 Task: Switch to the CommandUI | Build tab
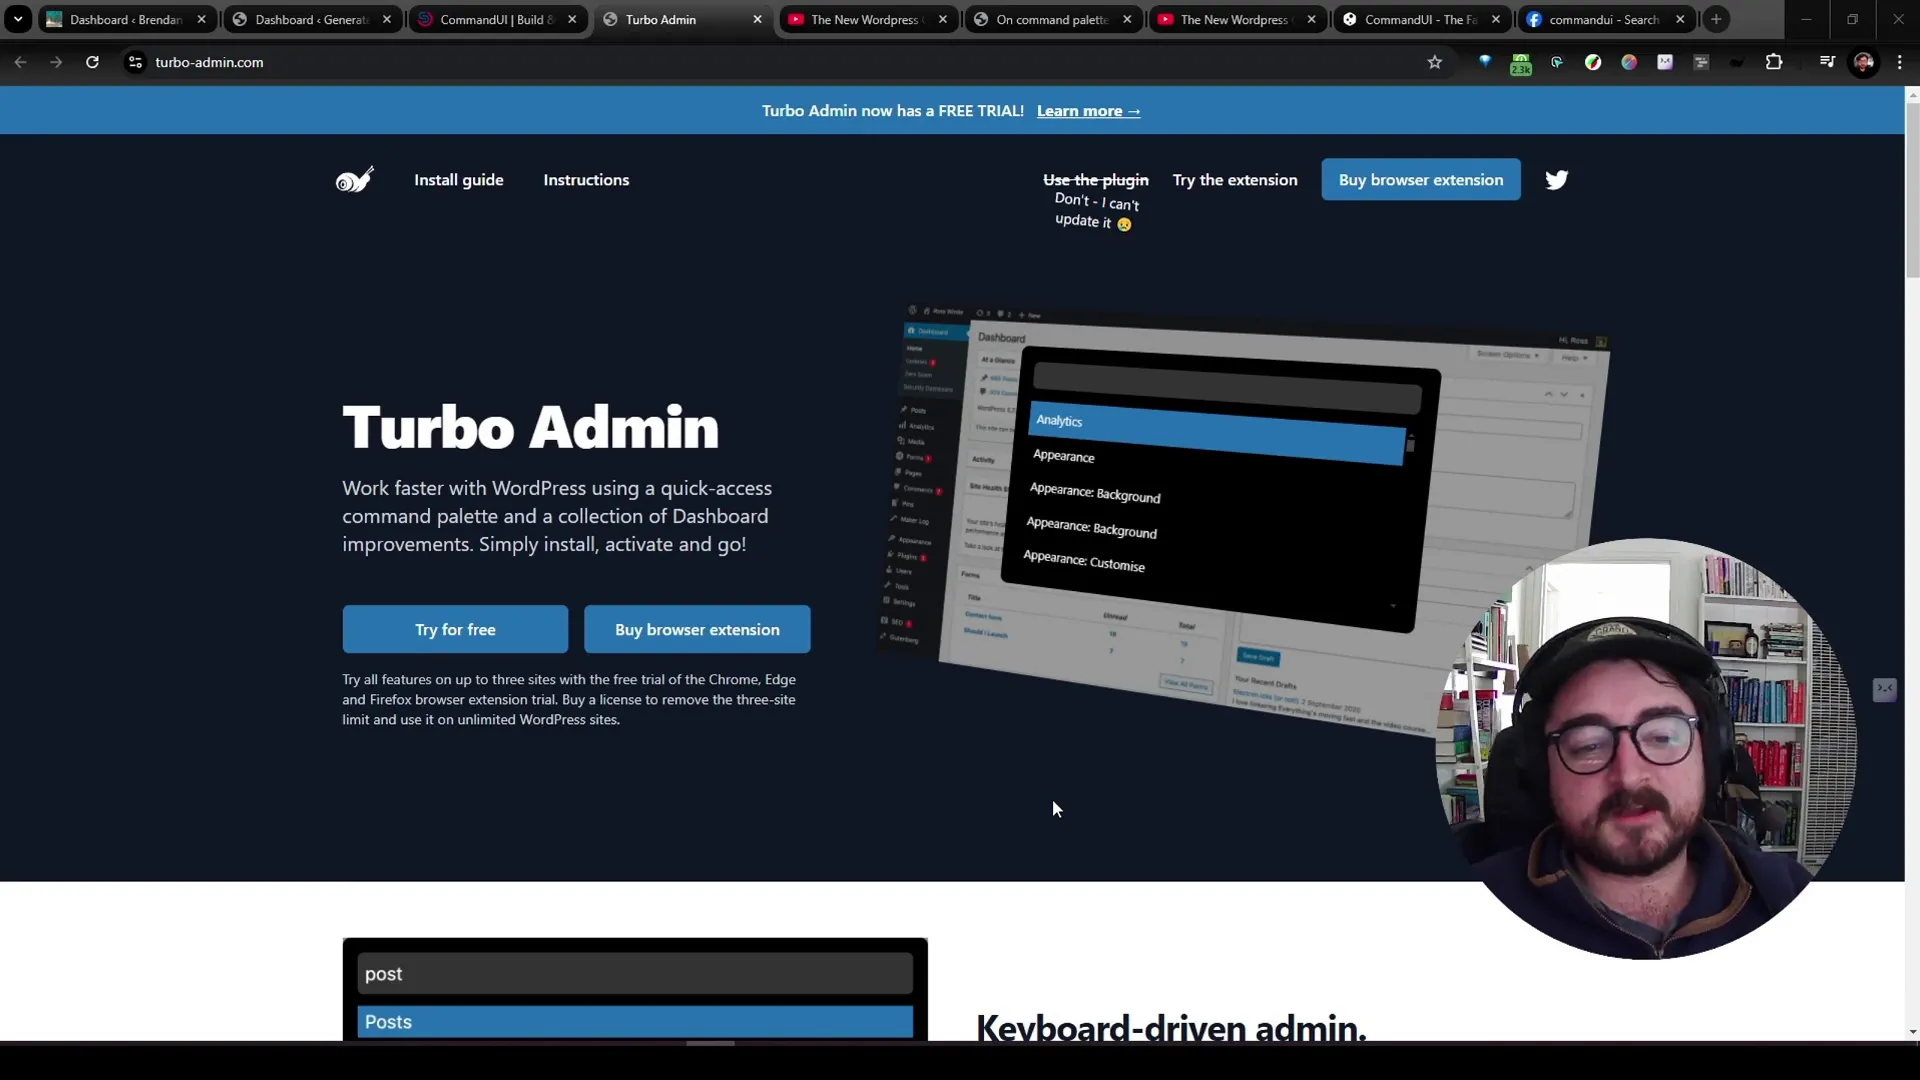495,19
